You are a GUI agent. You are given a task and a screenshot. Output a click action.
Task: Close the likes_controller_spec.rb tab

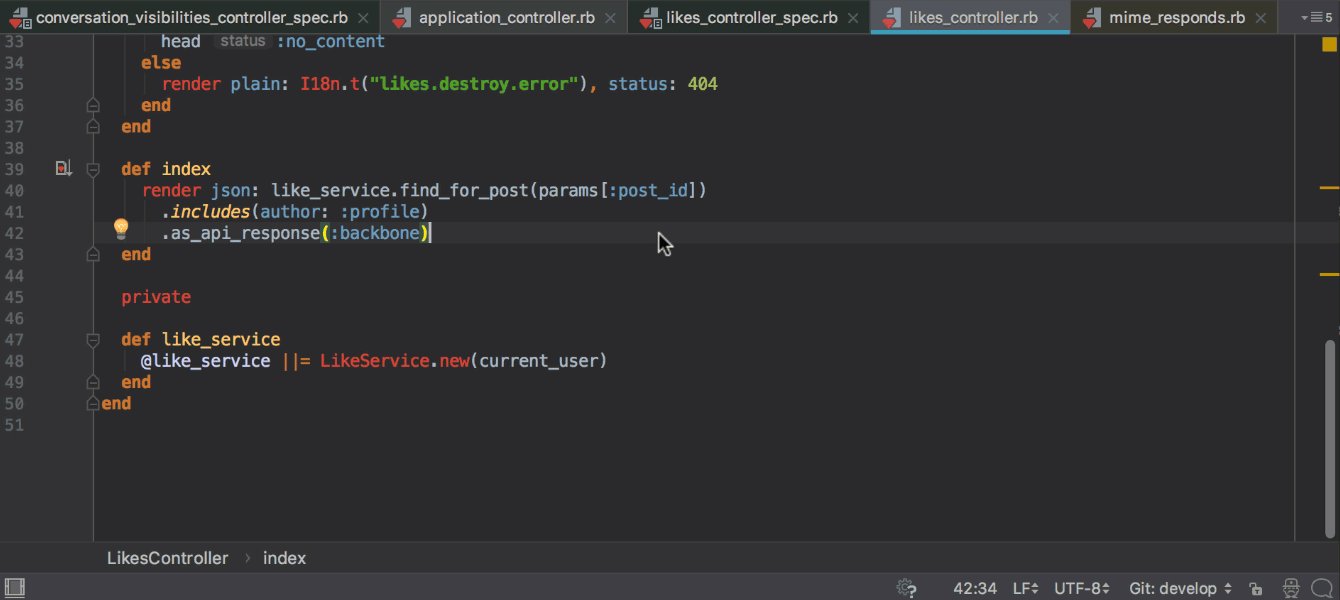pyautogui.click(x=853, y=18)
